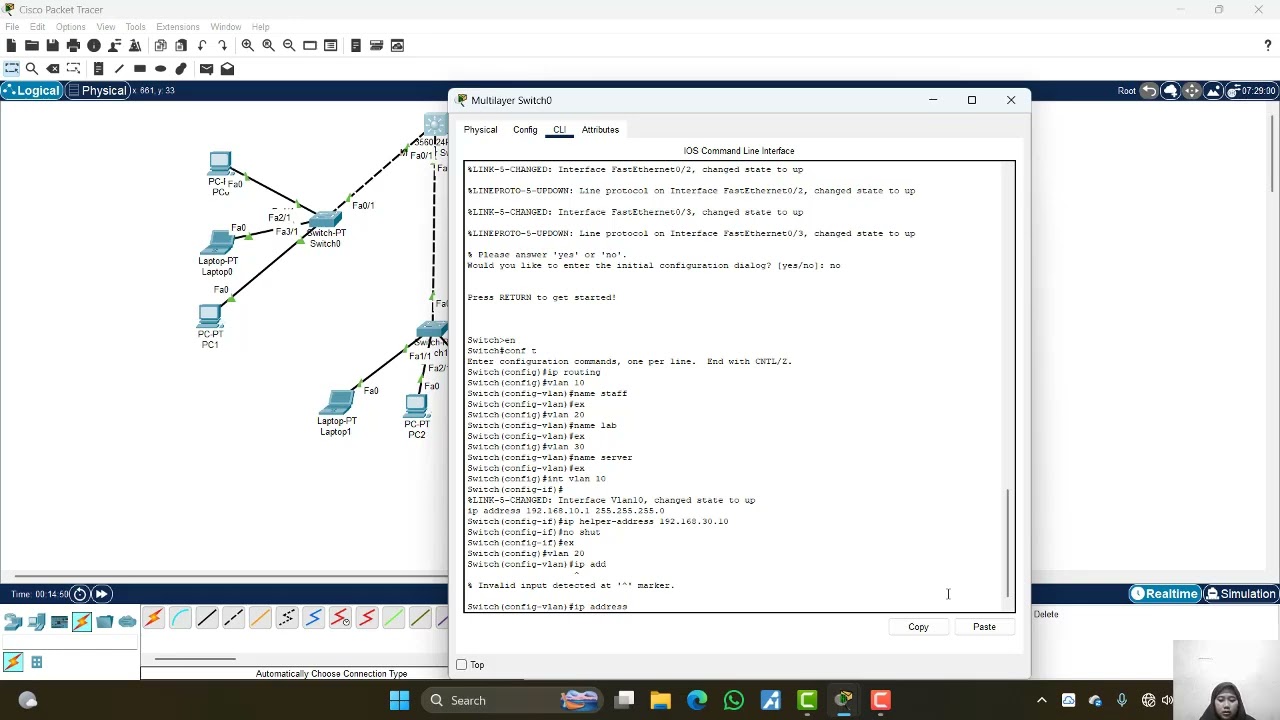Open the Window menu

point(225,27)
